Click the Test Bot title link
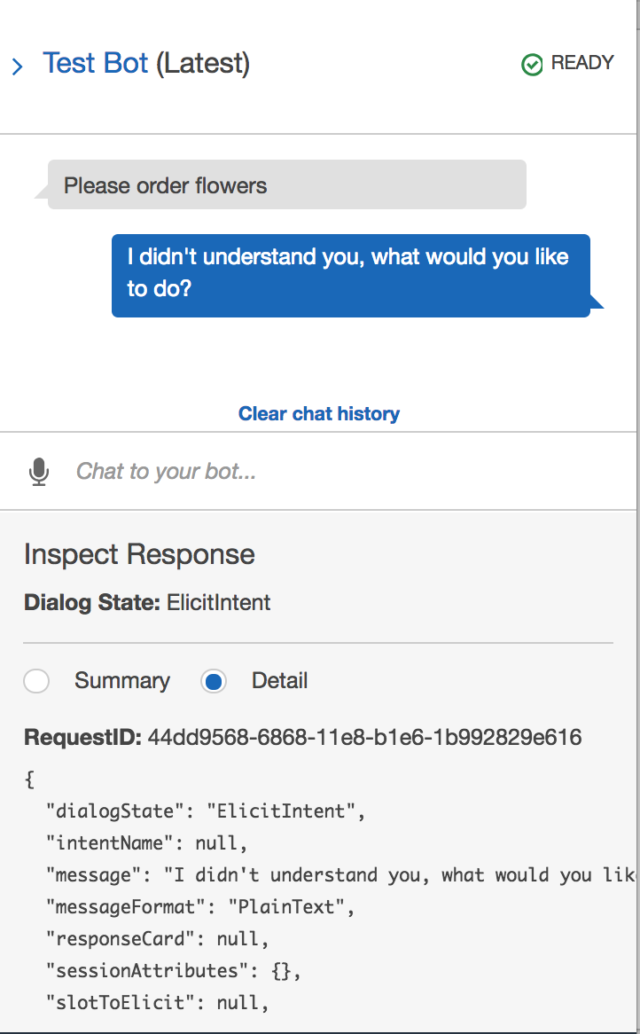 pyautogui.click(x=95, y=64)
